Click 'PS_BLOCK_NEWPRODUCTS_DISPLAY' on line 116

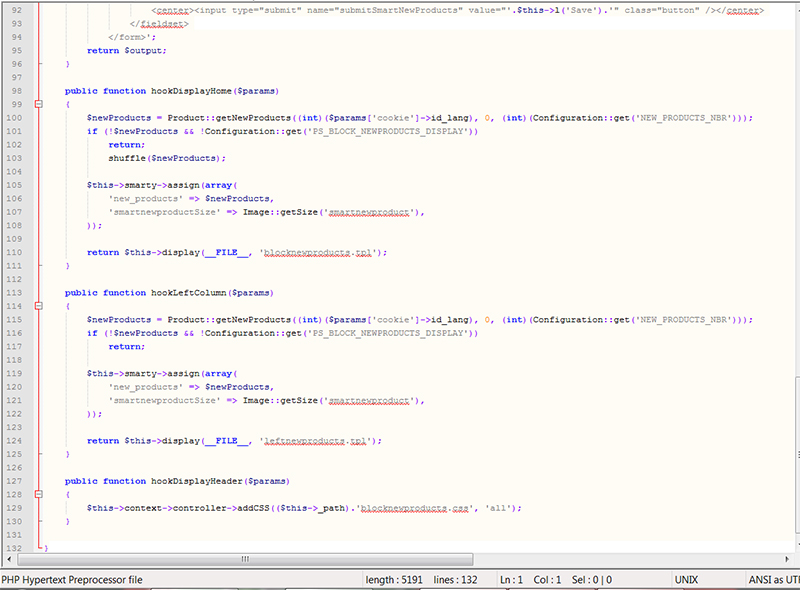[388, 333]
